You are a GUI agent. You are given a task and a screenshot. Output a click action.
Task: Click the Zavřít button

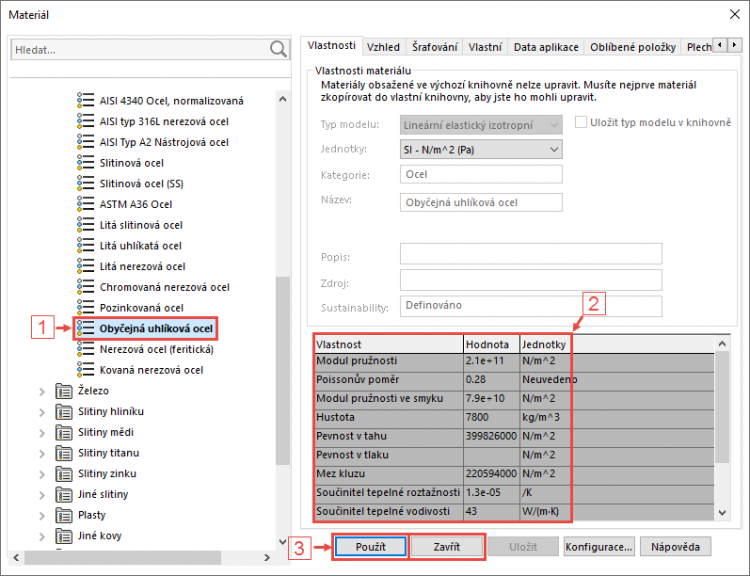(447, 547)
